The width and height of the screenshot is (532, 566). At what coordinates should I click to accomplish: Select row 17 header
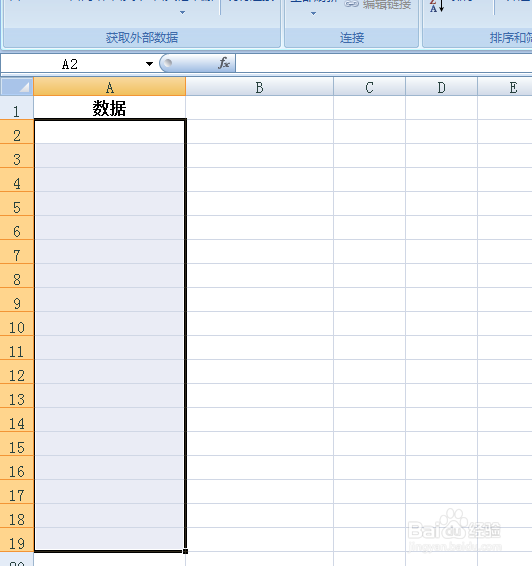pos(17,492)
